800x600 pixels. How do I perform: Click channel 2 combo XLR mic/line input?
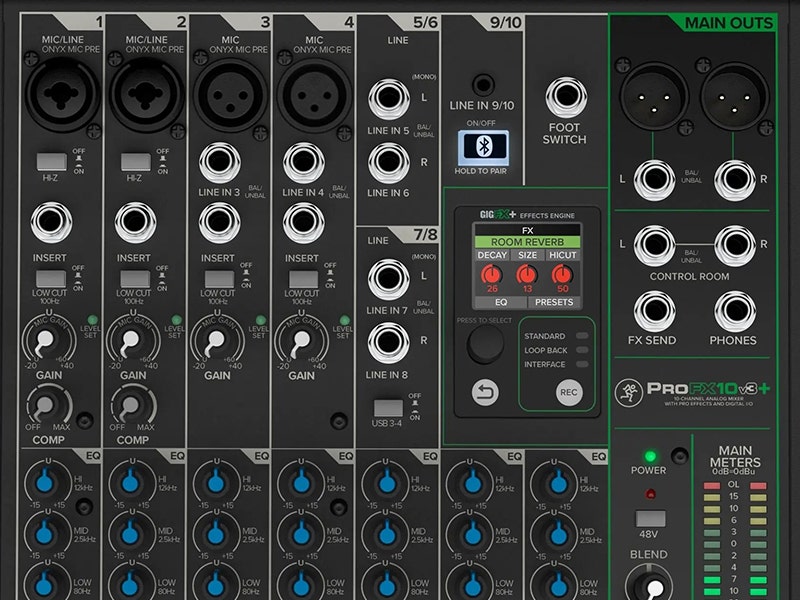tap(146, 93)
